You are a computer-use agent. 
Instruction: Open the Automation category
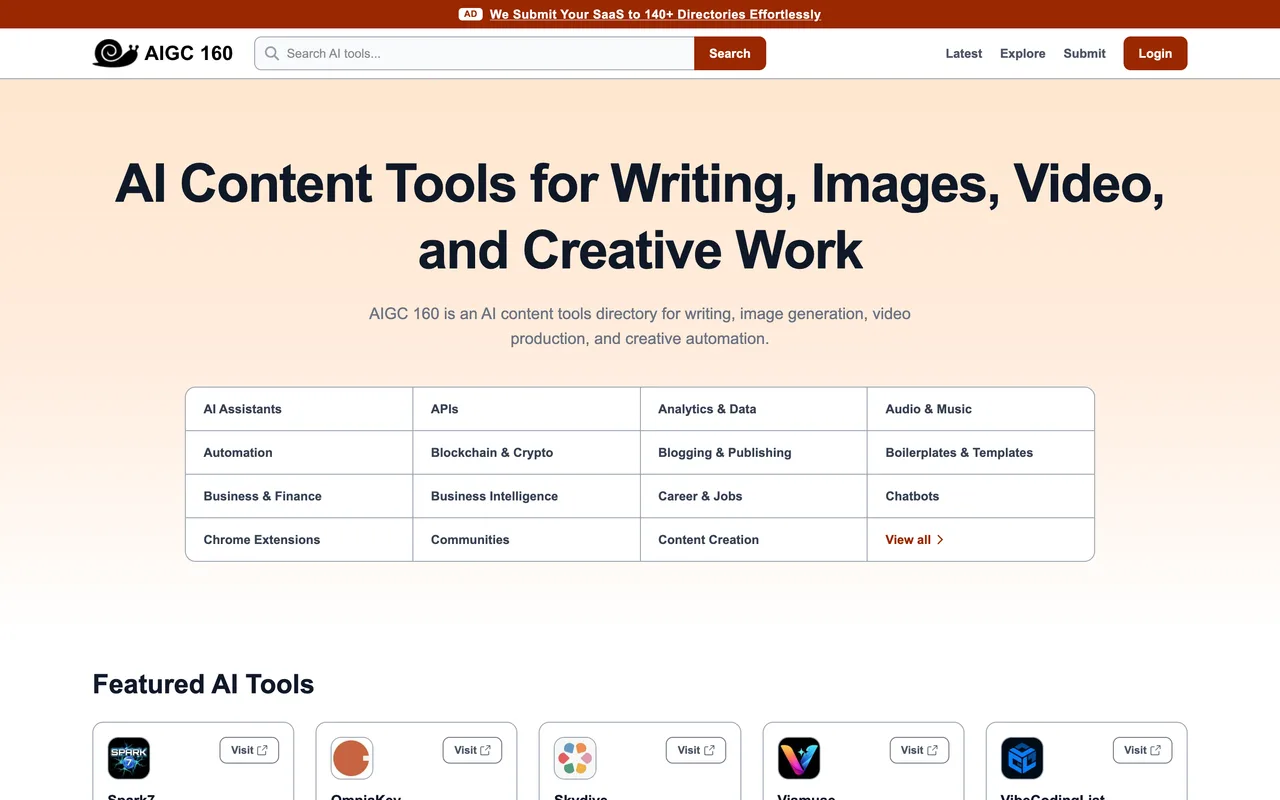(x=299, y=453)
